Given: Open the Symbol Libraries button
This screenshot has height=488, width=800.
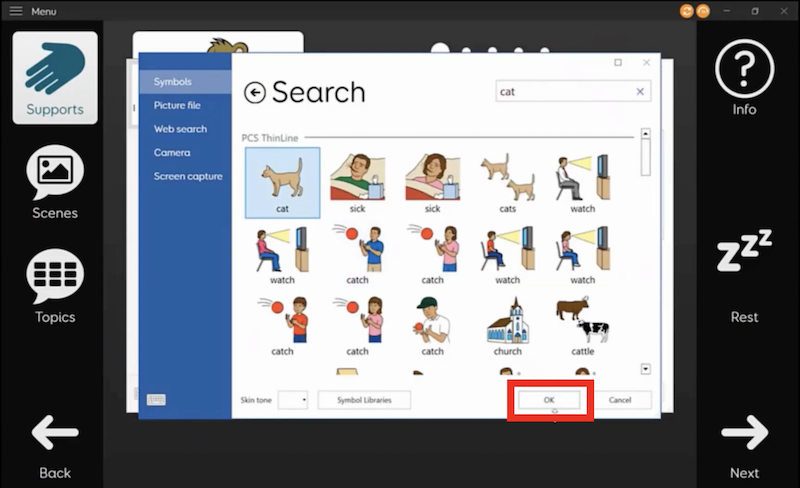Looking at the screenshot, I should coord(364,400).
